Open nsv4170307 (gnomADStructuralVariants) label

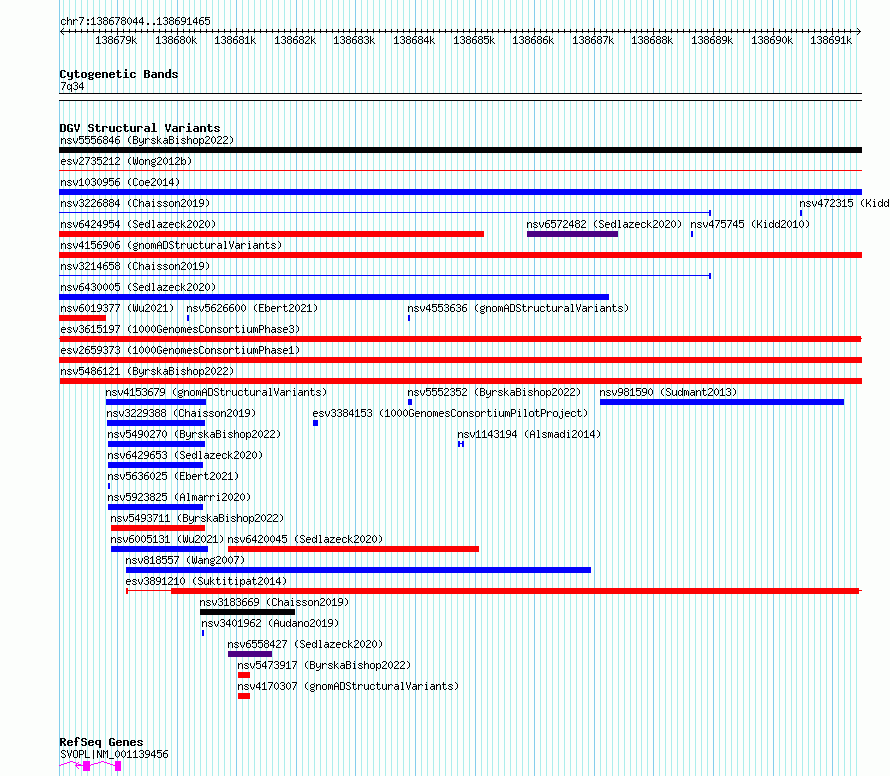pos(348,686)
